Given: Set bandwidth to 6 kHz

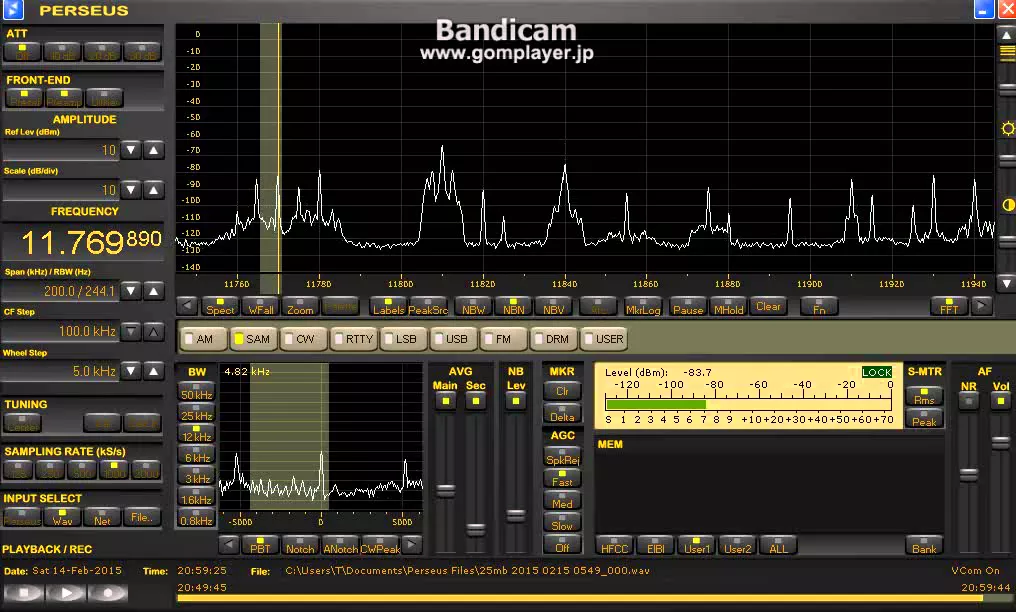Looking at the screenshot, I should [196, 455].
